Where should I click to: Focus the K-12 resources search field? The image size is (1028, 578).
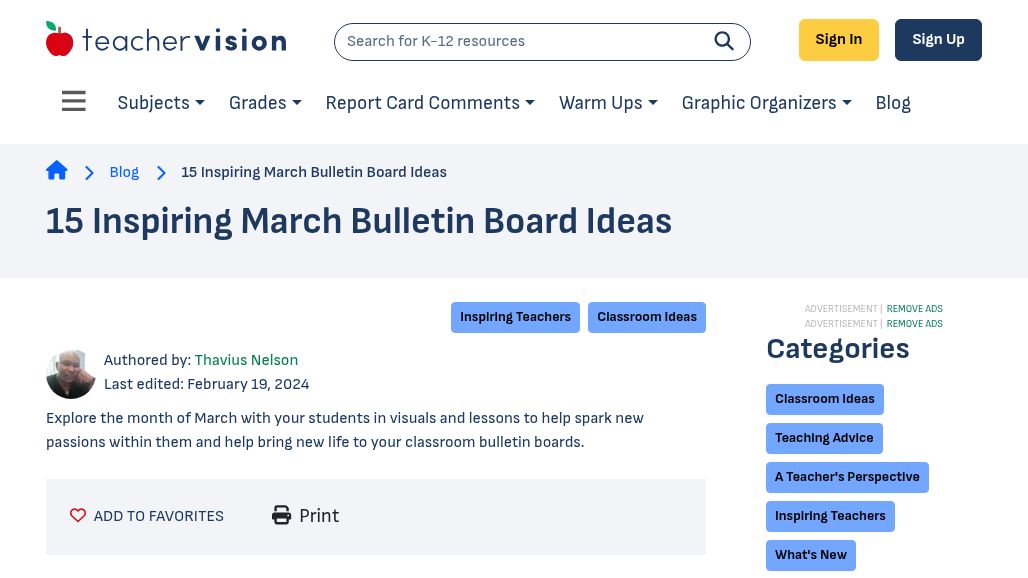pos(520,41)
